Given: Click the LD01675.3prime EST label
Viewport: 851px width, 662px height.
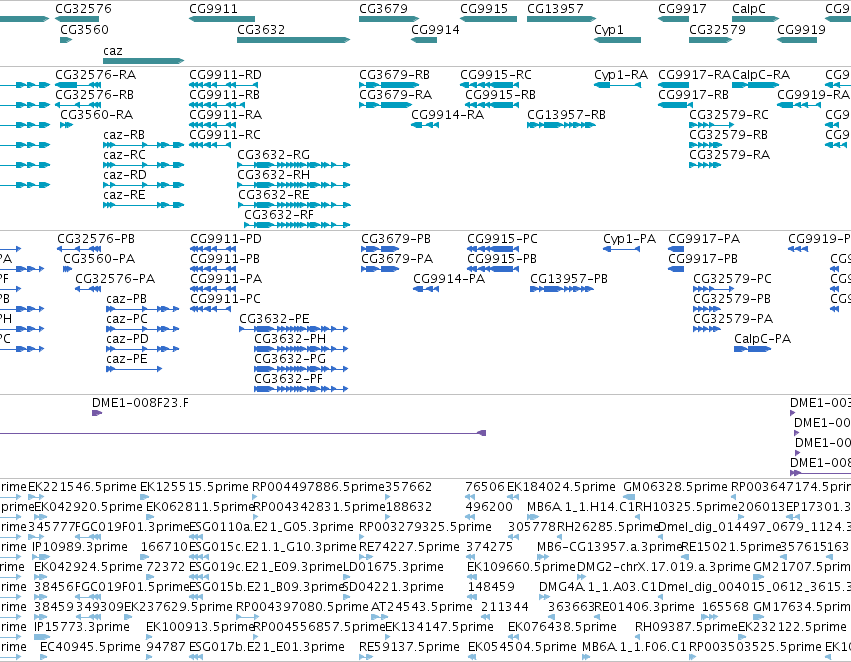Looking at the screenshot, I should pos(393,567).
